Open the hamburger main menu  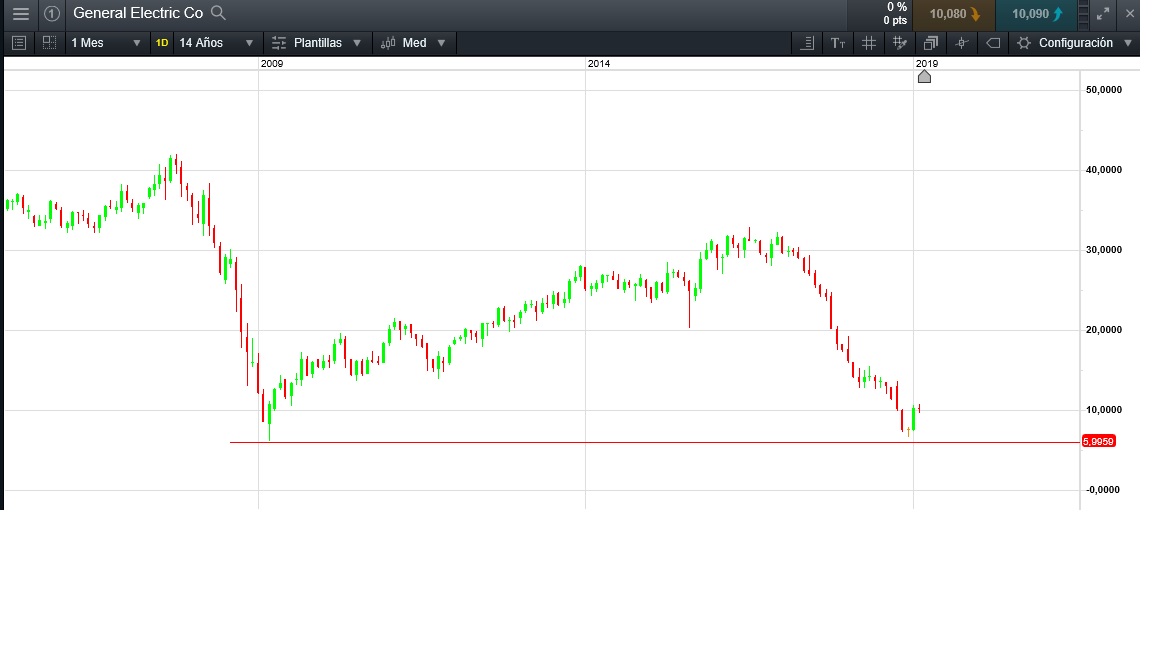(21, 13)
